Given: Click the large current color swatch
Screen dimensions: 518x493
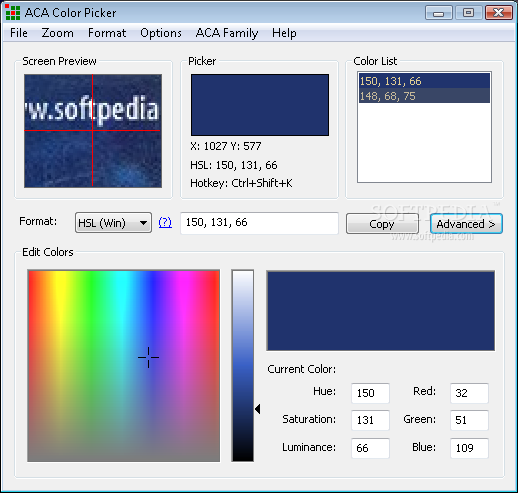Looking at the screenshot, I should click(380, 311).
